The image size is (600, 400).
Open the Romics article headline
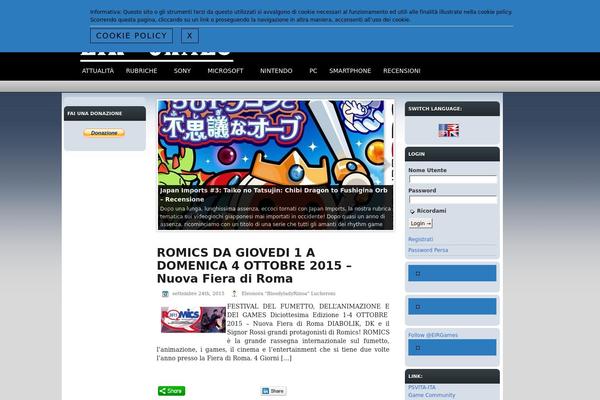point(254,266)
